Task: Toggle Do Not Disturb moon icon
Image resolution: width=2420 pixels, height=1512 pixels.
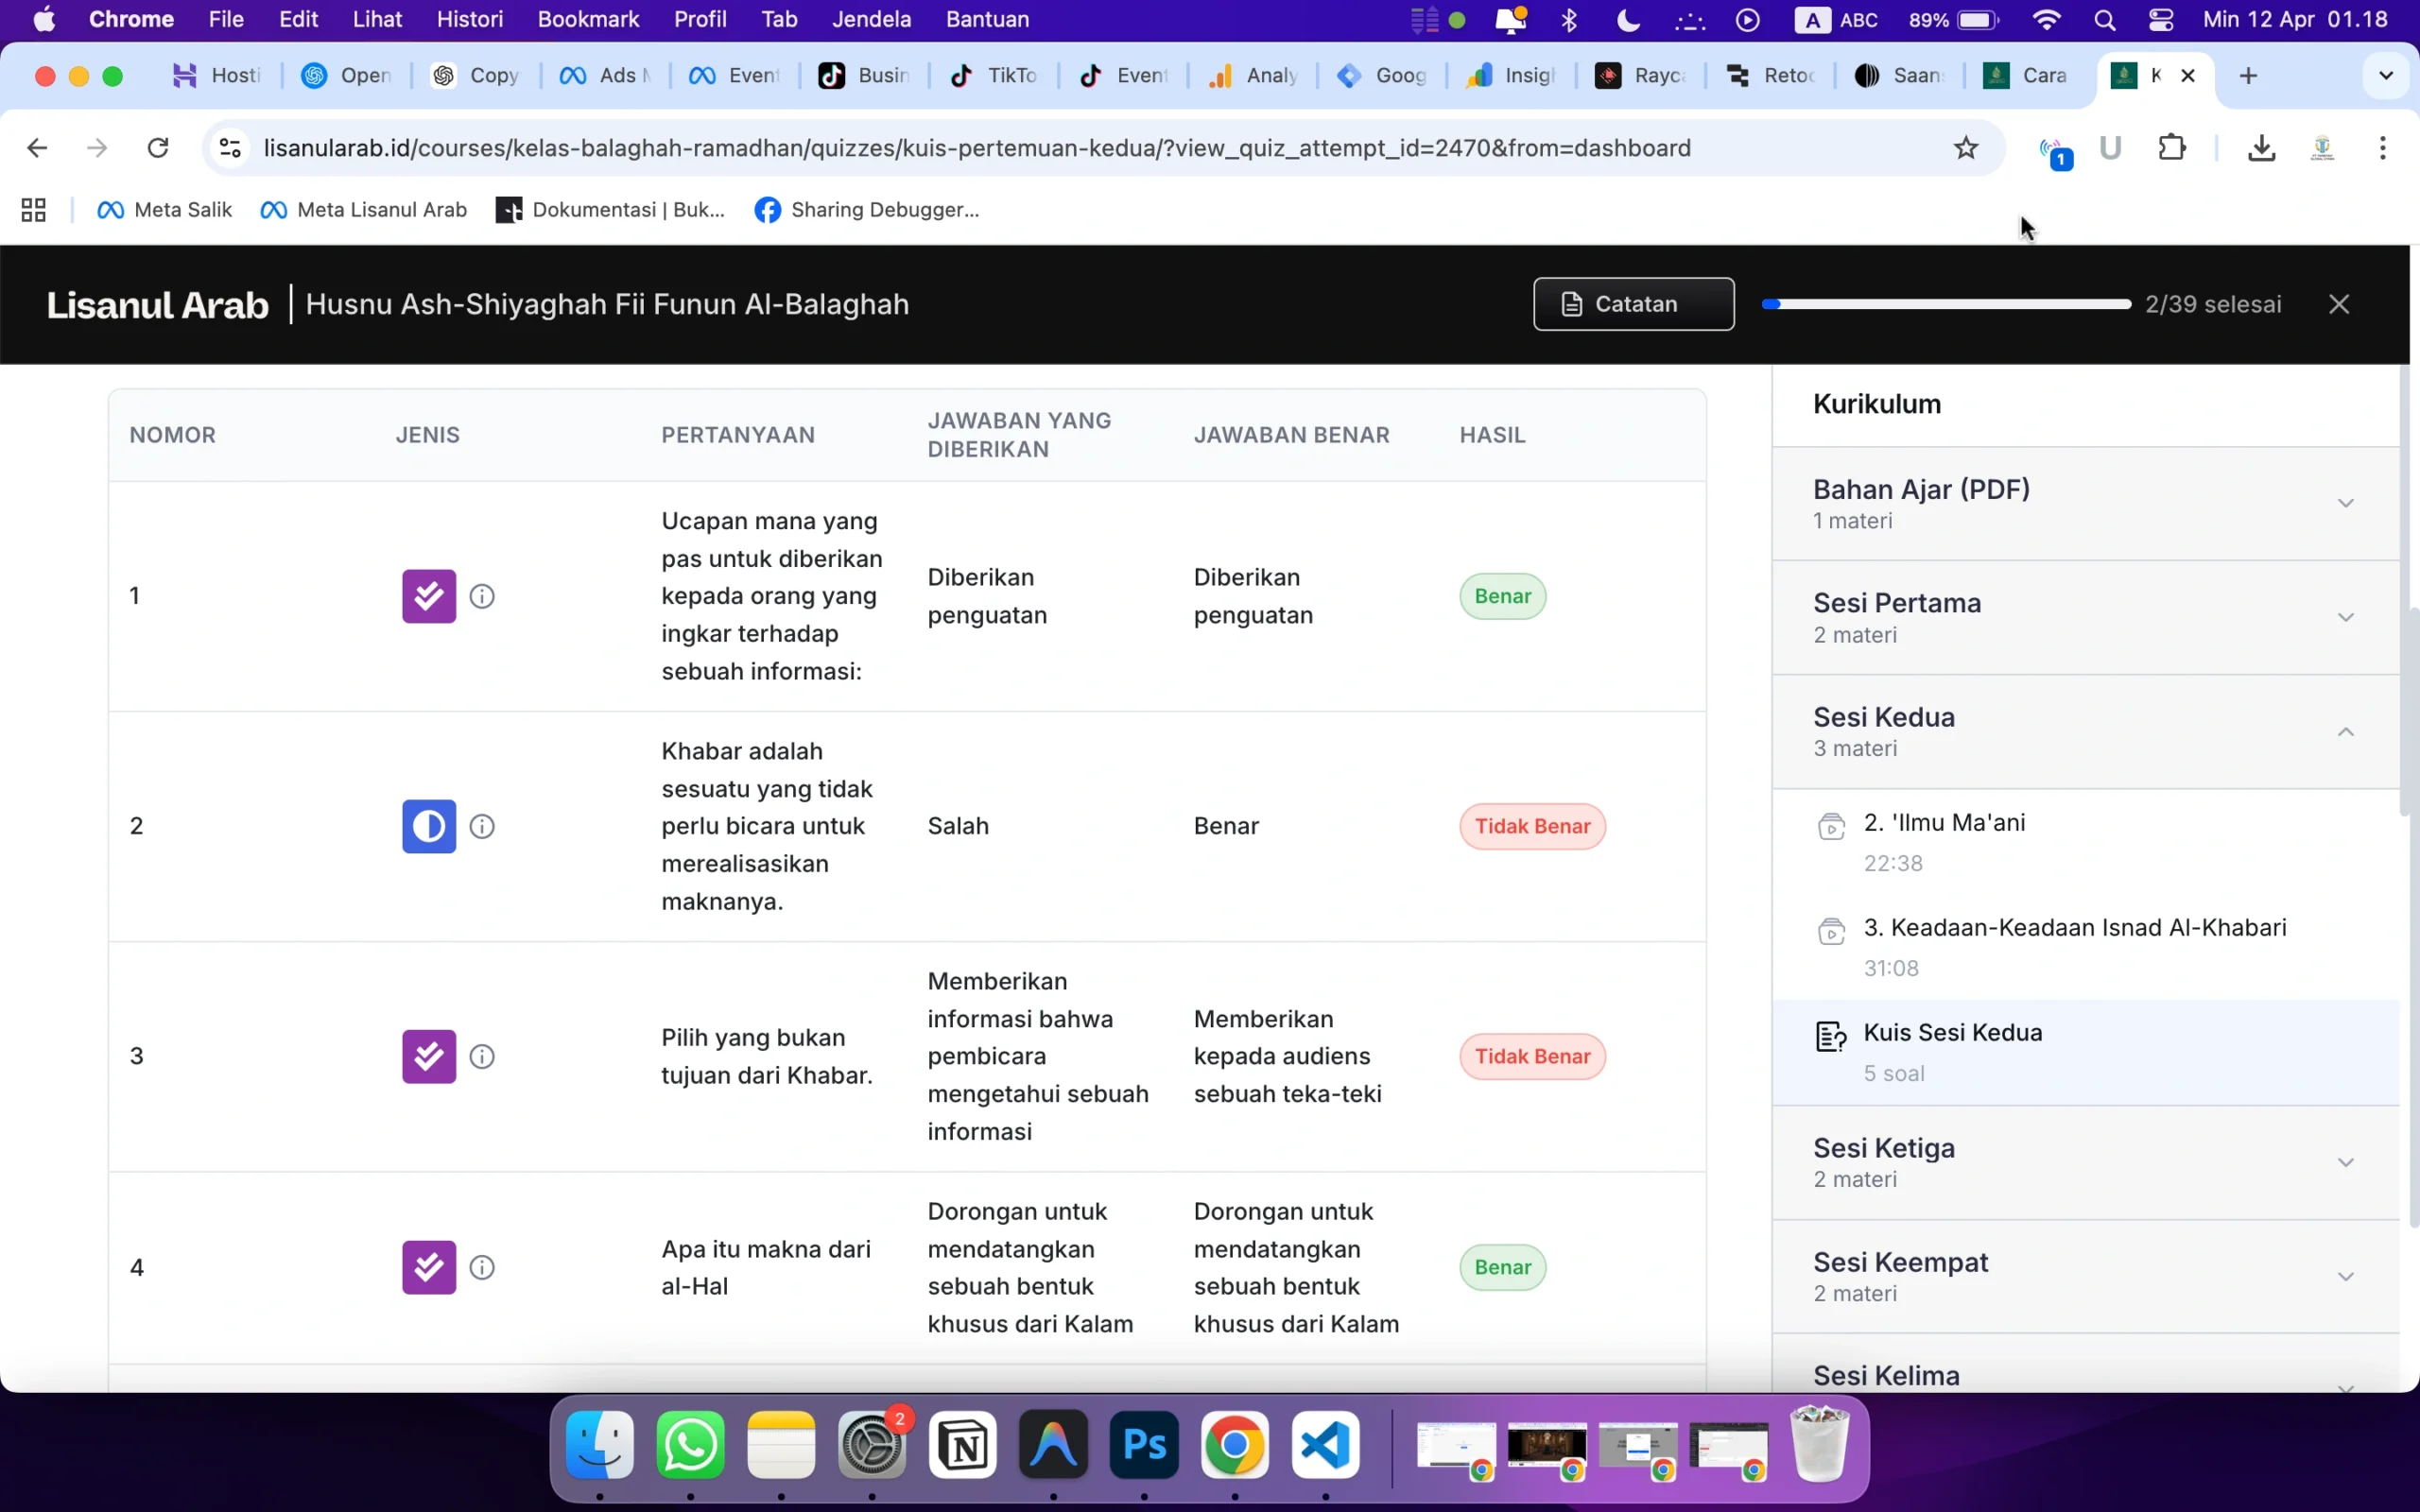Action: 1628,20
